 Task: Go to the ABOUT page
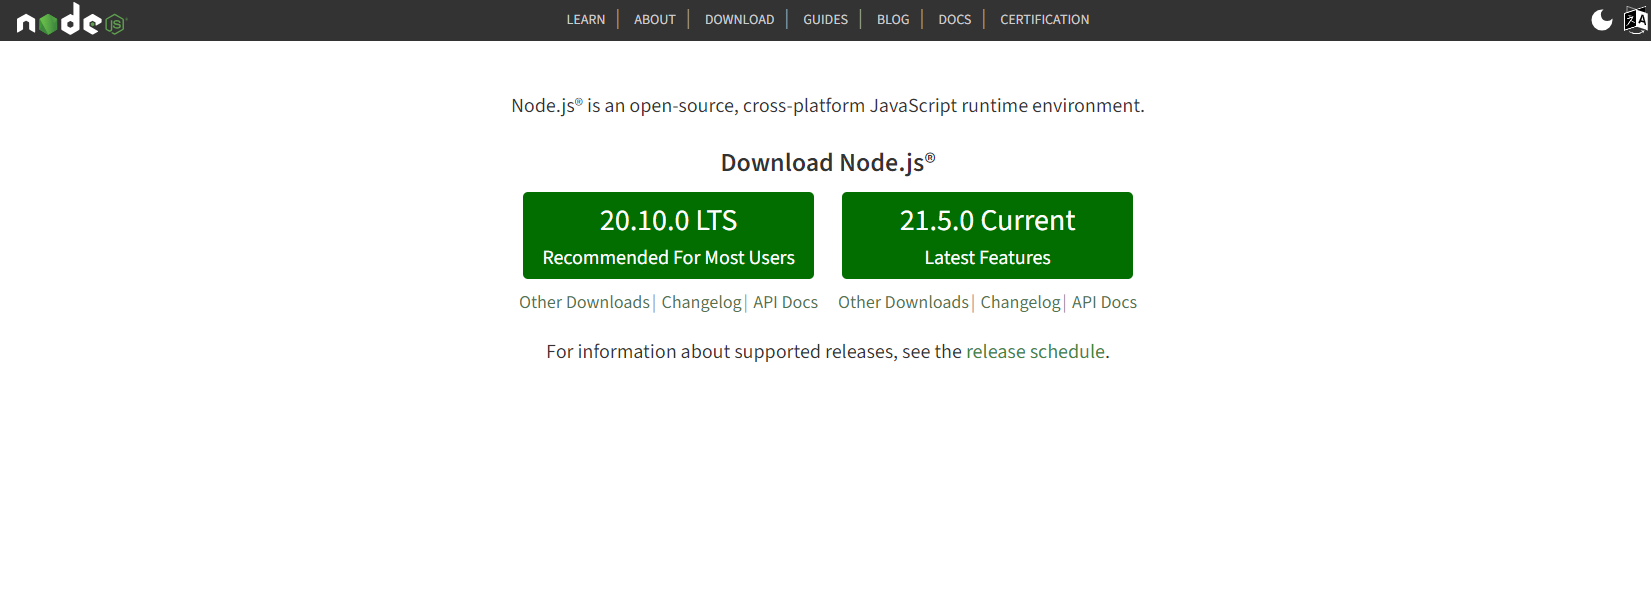point(655,19)
